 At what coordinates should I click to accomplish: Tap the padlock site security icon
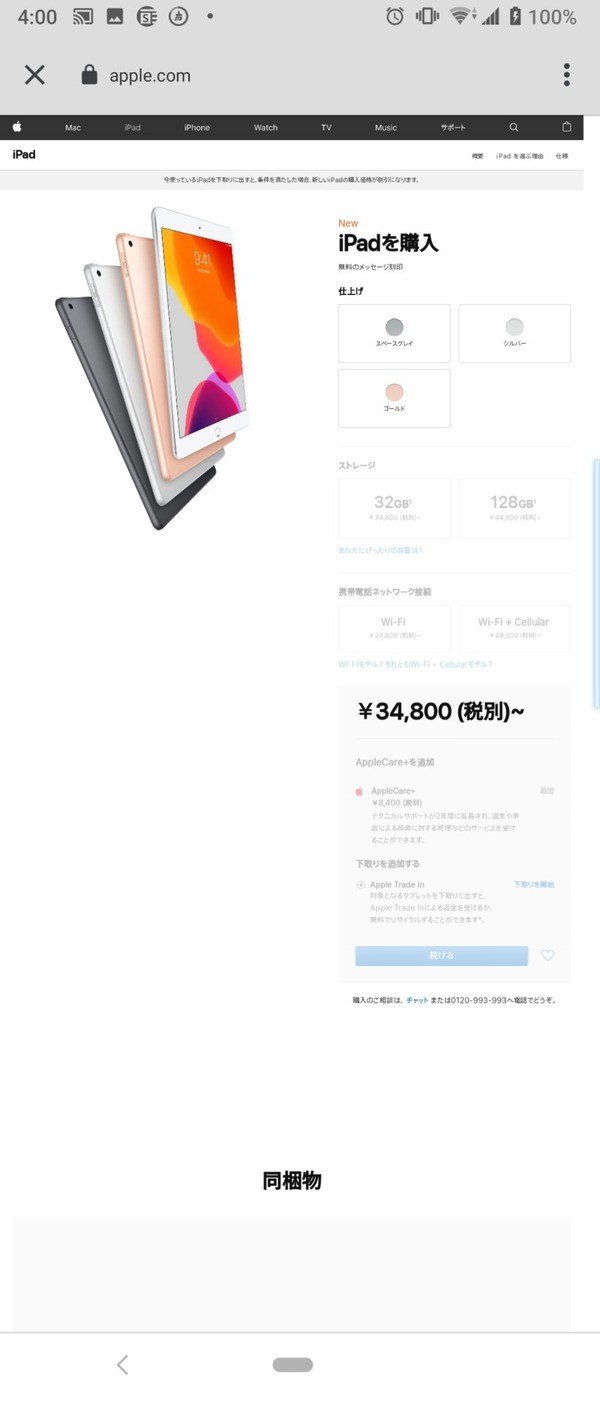[89, 75]
